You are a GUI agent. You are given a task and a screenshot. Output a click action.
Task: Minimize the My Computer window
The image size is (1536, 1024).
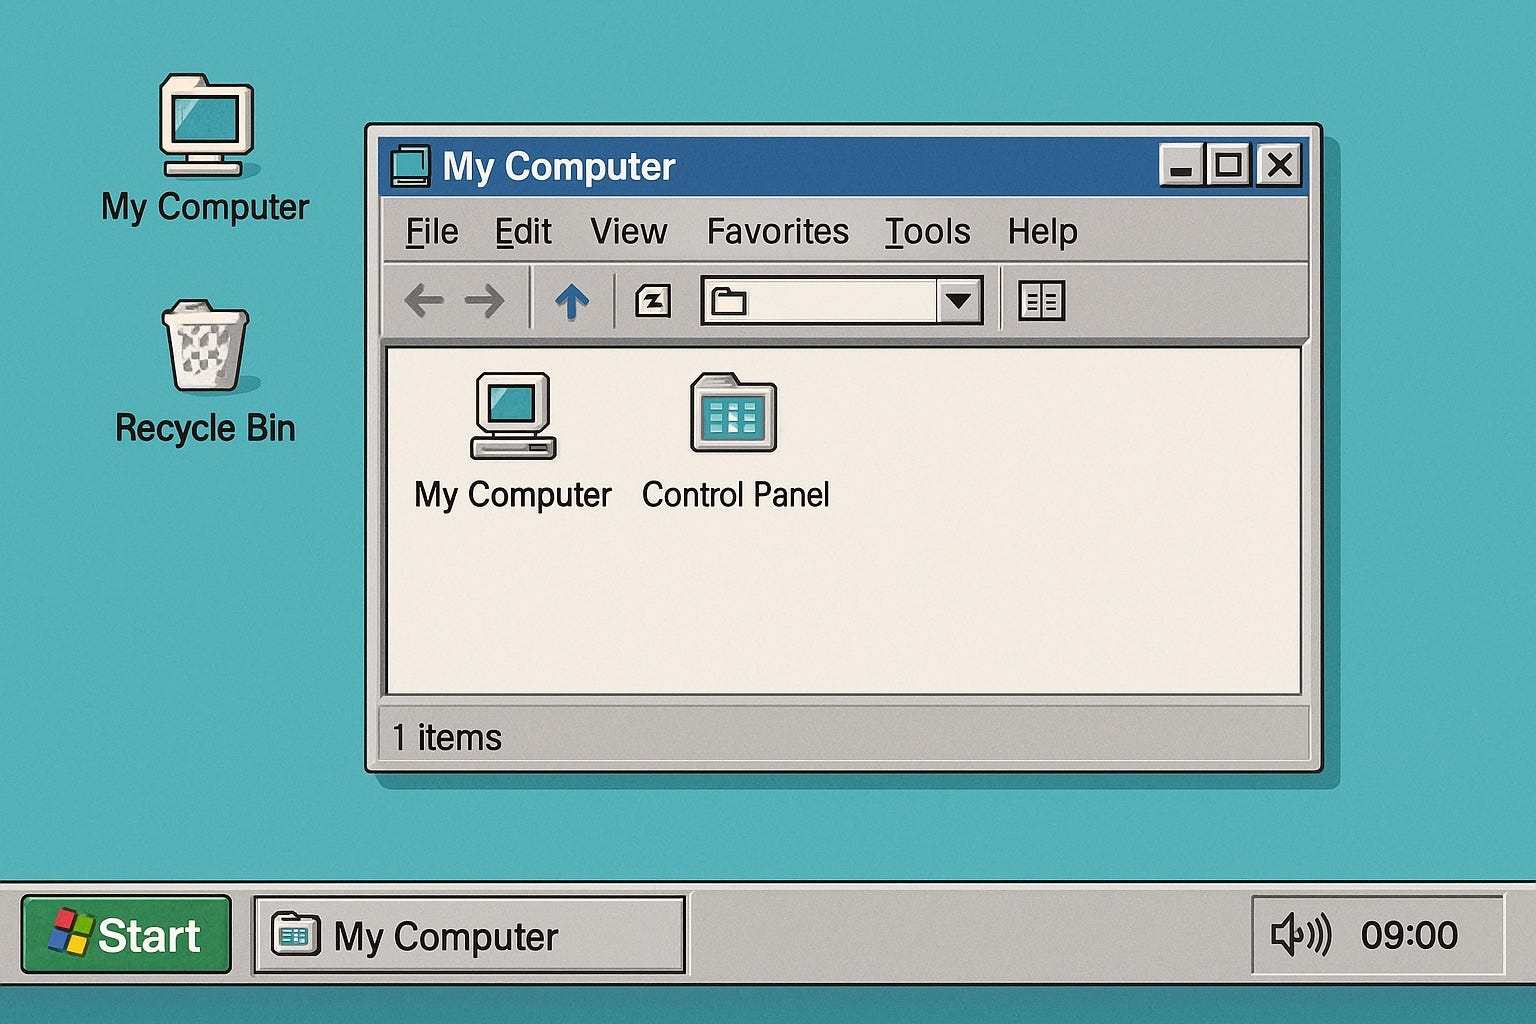(x=1181, y=165)
